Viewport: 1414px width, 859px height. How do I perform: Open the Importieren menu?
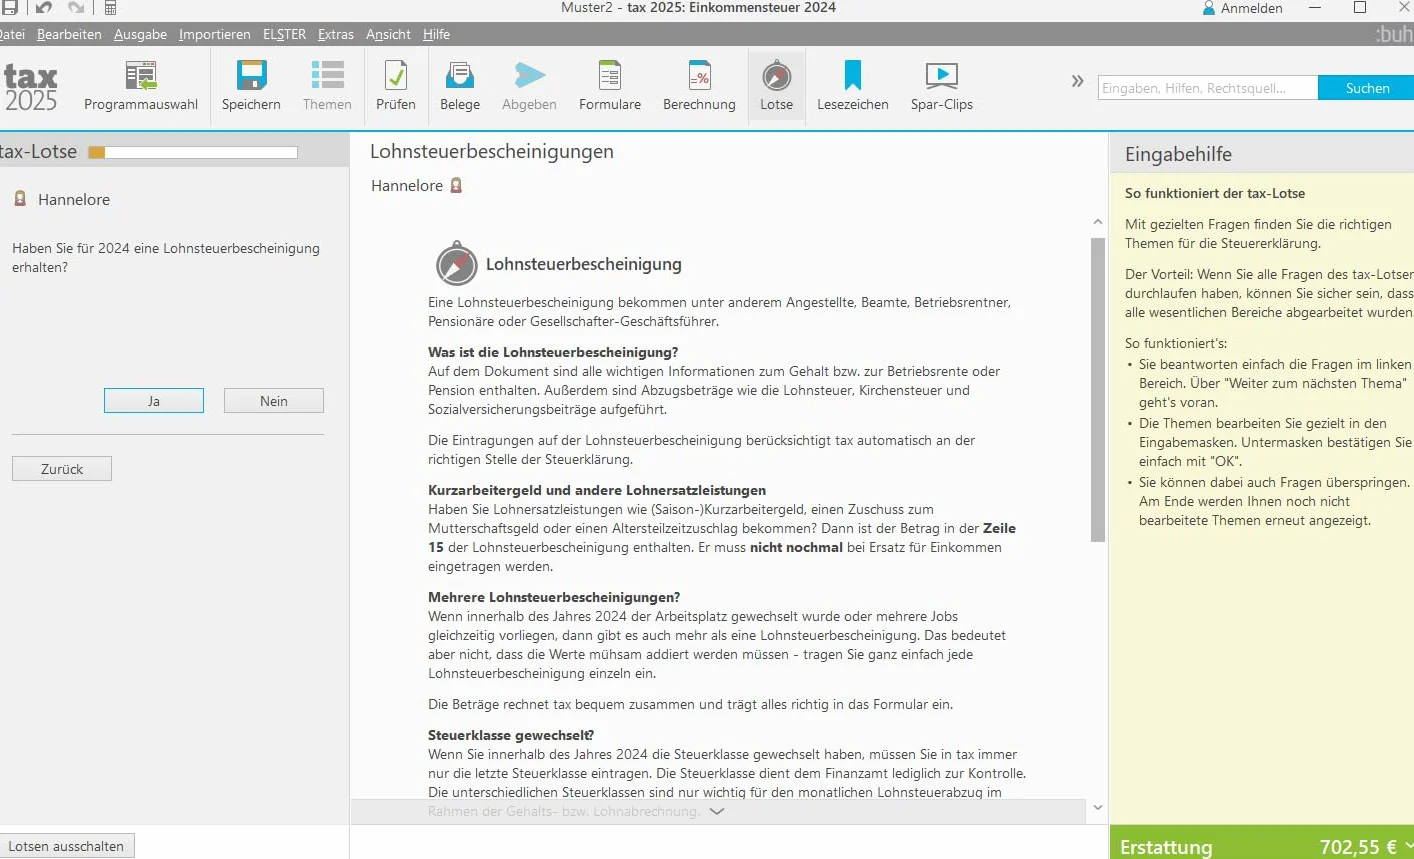point(214,34)
